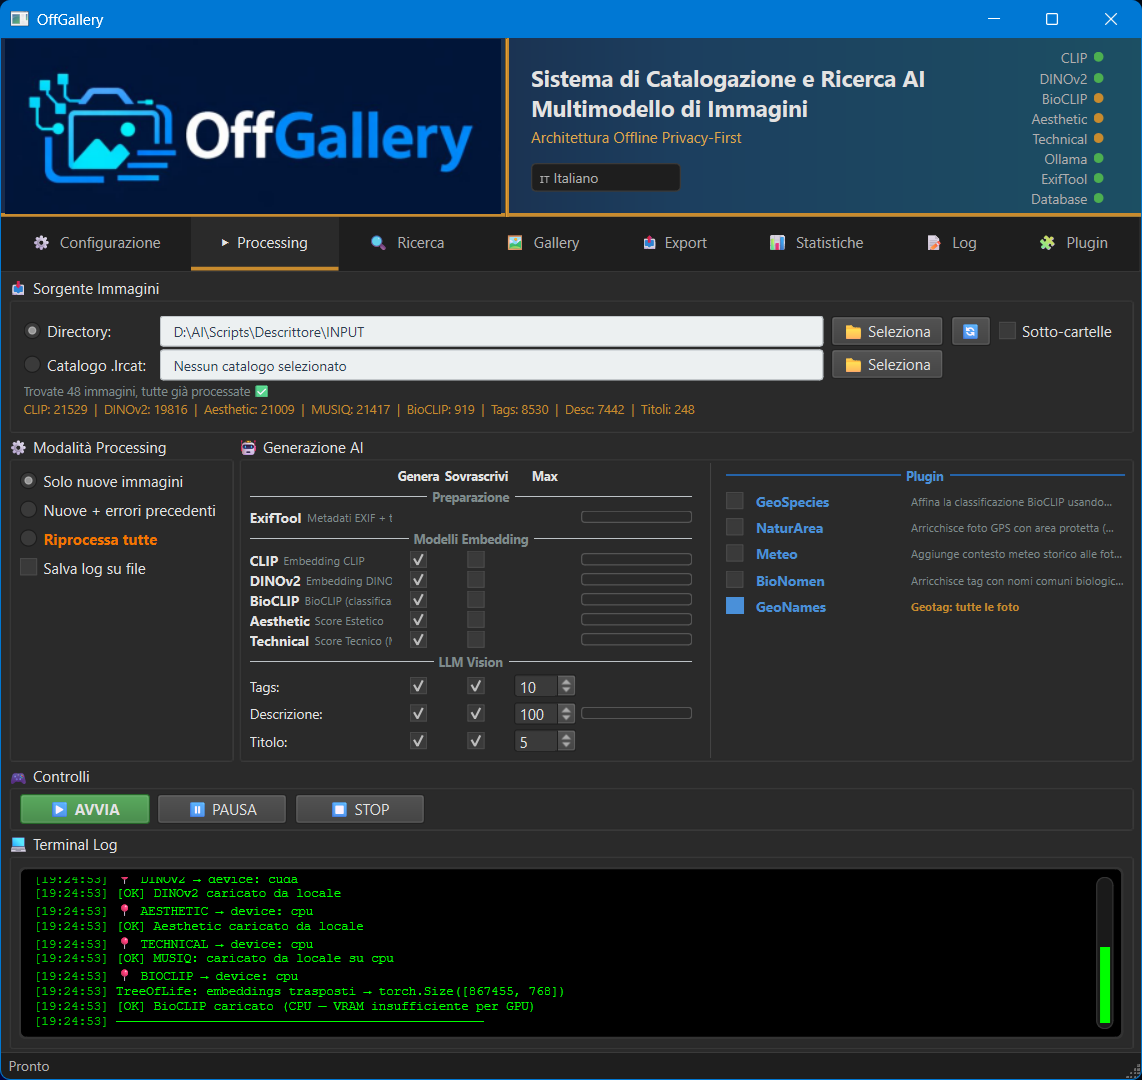Screen dimensions: 1142x1080
Task: Click the BioCLIP orange status dot
Action: coord(1098,98)
